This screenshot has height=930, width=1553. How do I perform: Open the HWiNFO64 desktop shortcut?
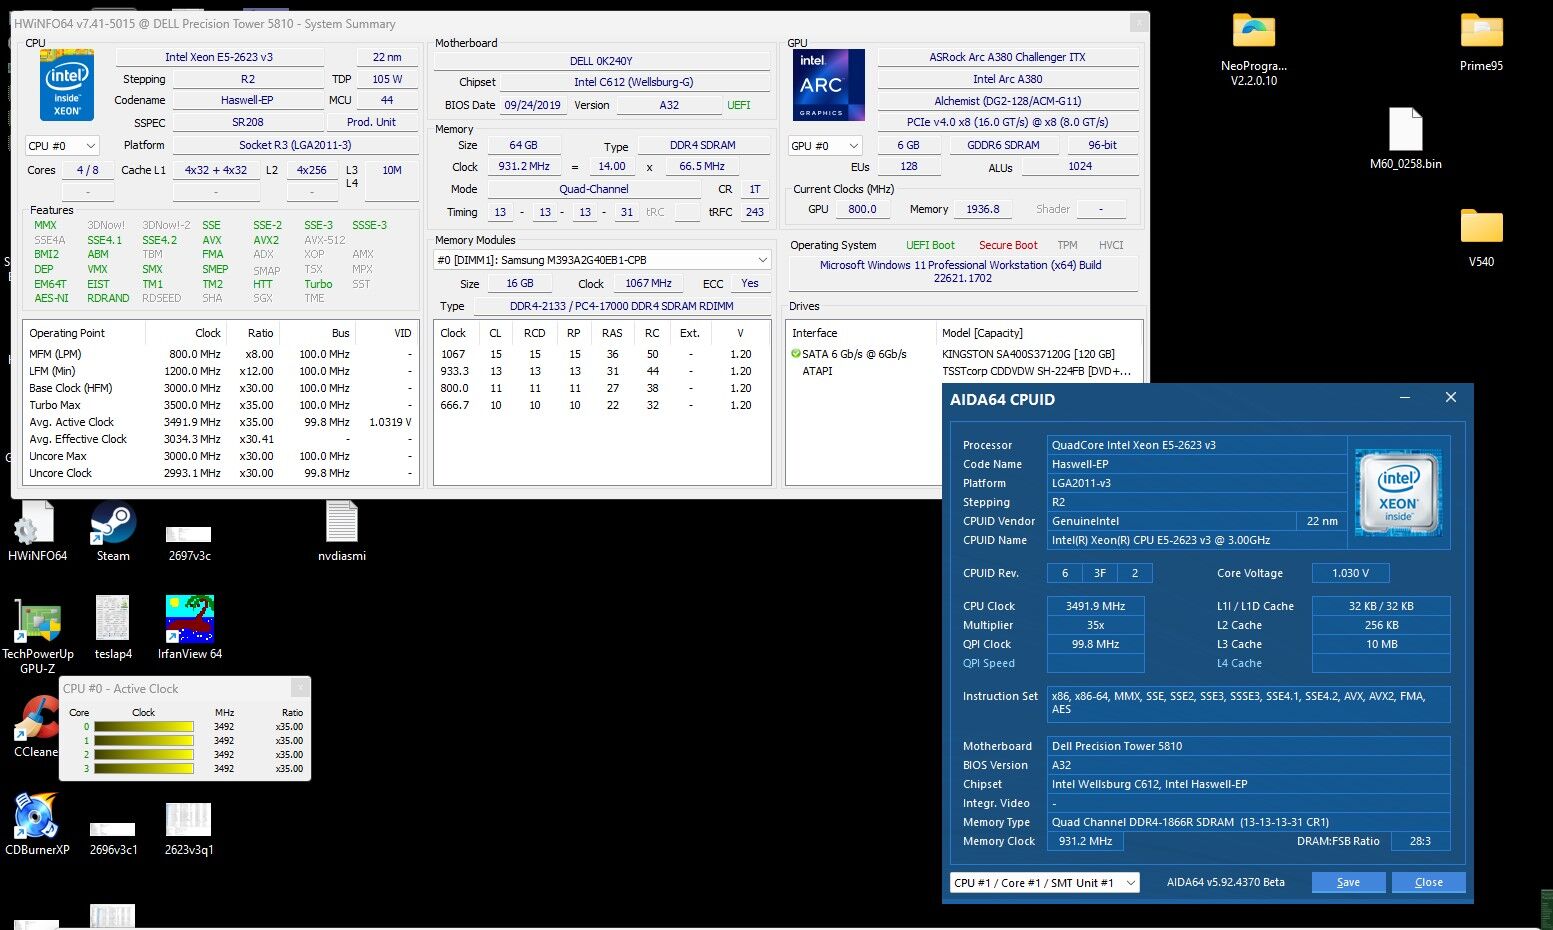pyautogui.click(x=37, y=531)
